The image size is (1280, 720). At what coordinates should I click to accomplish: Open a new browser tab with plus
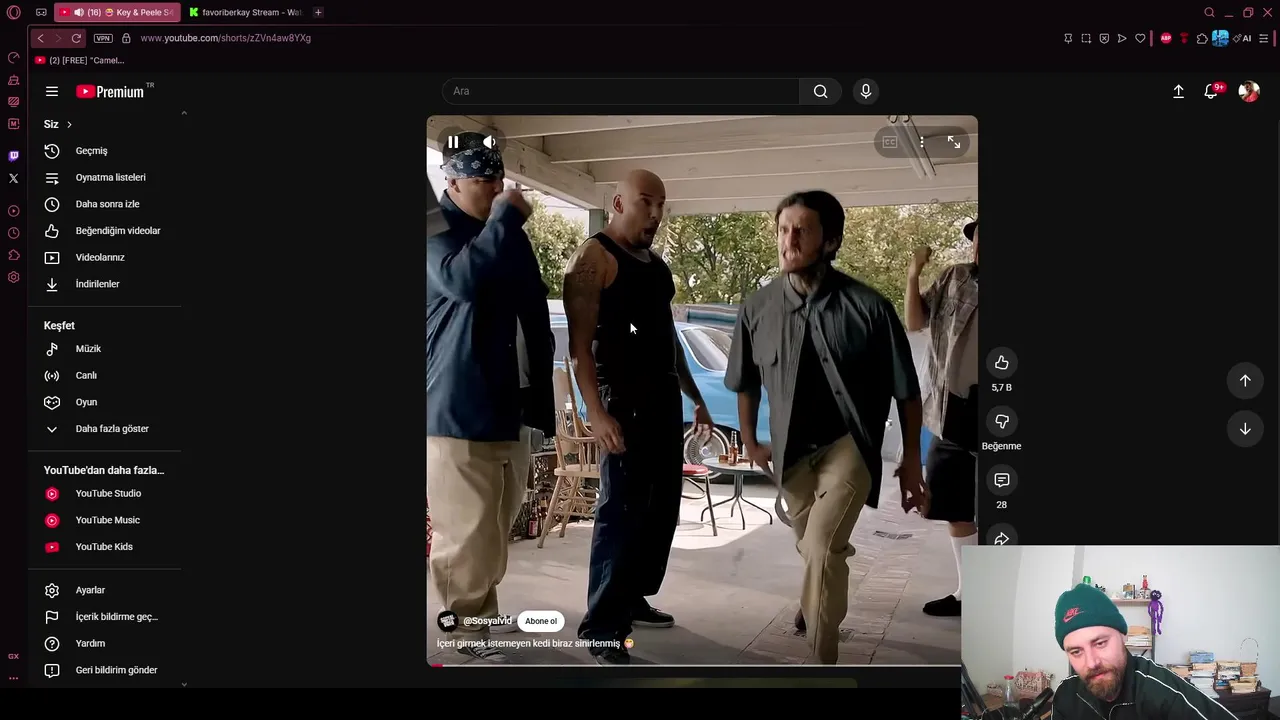[x=318, y=12]
